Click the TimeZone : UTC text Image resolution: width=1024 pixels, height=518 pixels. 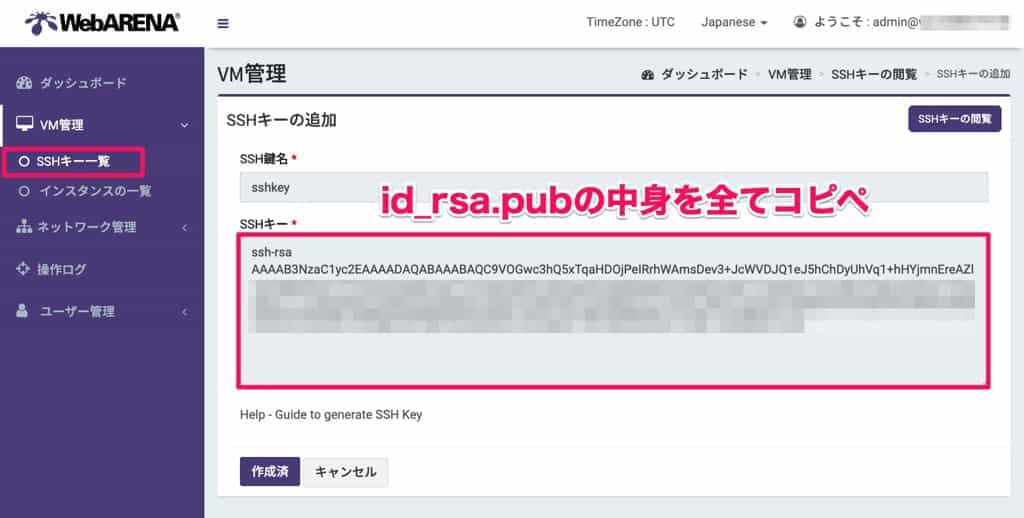630,22
